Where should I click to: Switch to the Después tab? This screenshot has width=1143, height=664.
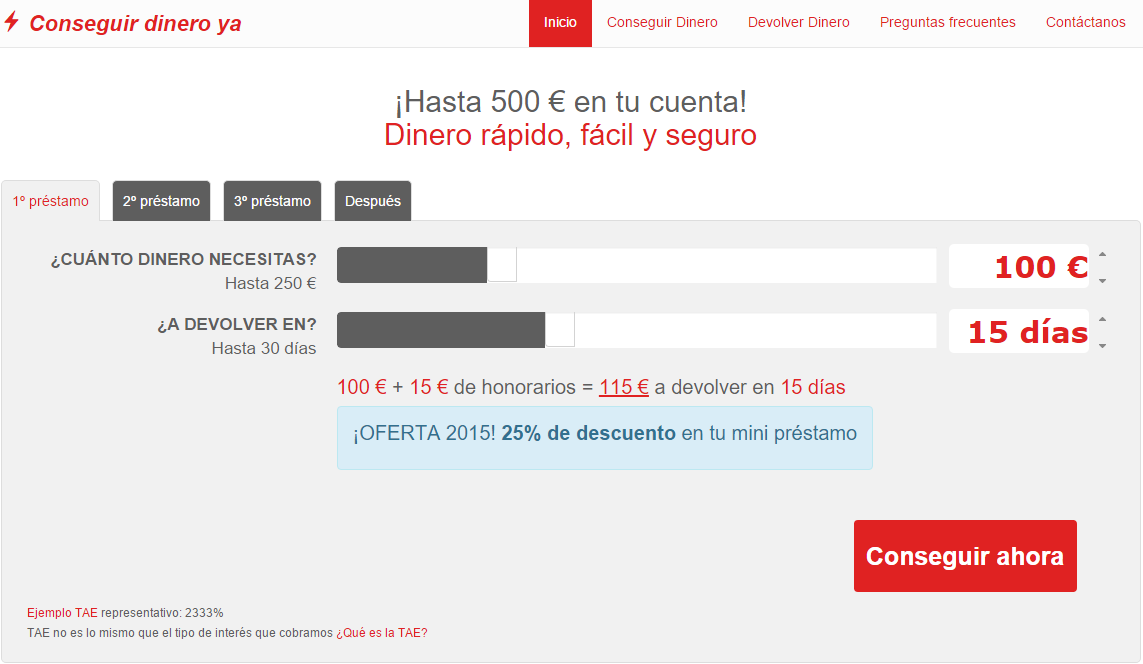[372, 201]
